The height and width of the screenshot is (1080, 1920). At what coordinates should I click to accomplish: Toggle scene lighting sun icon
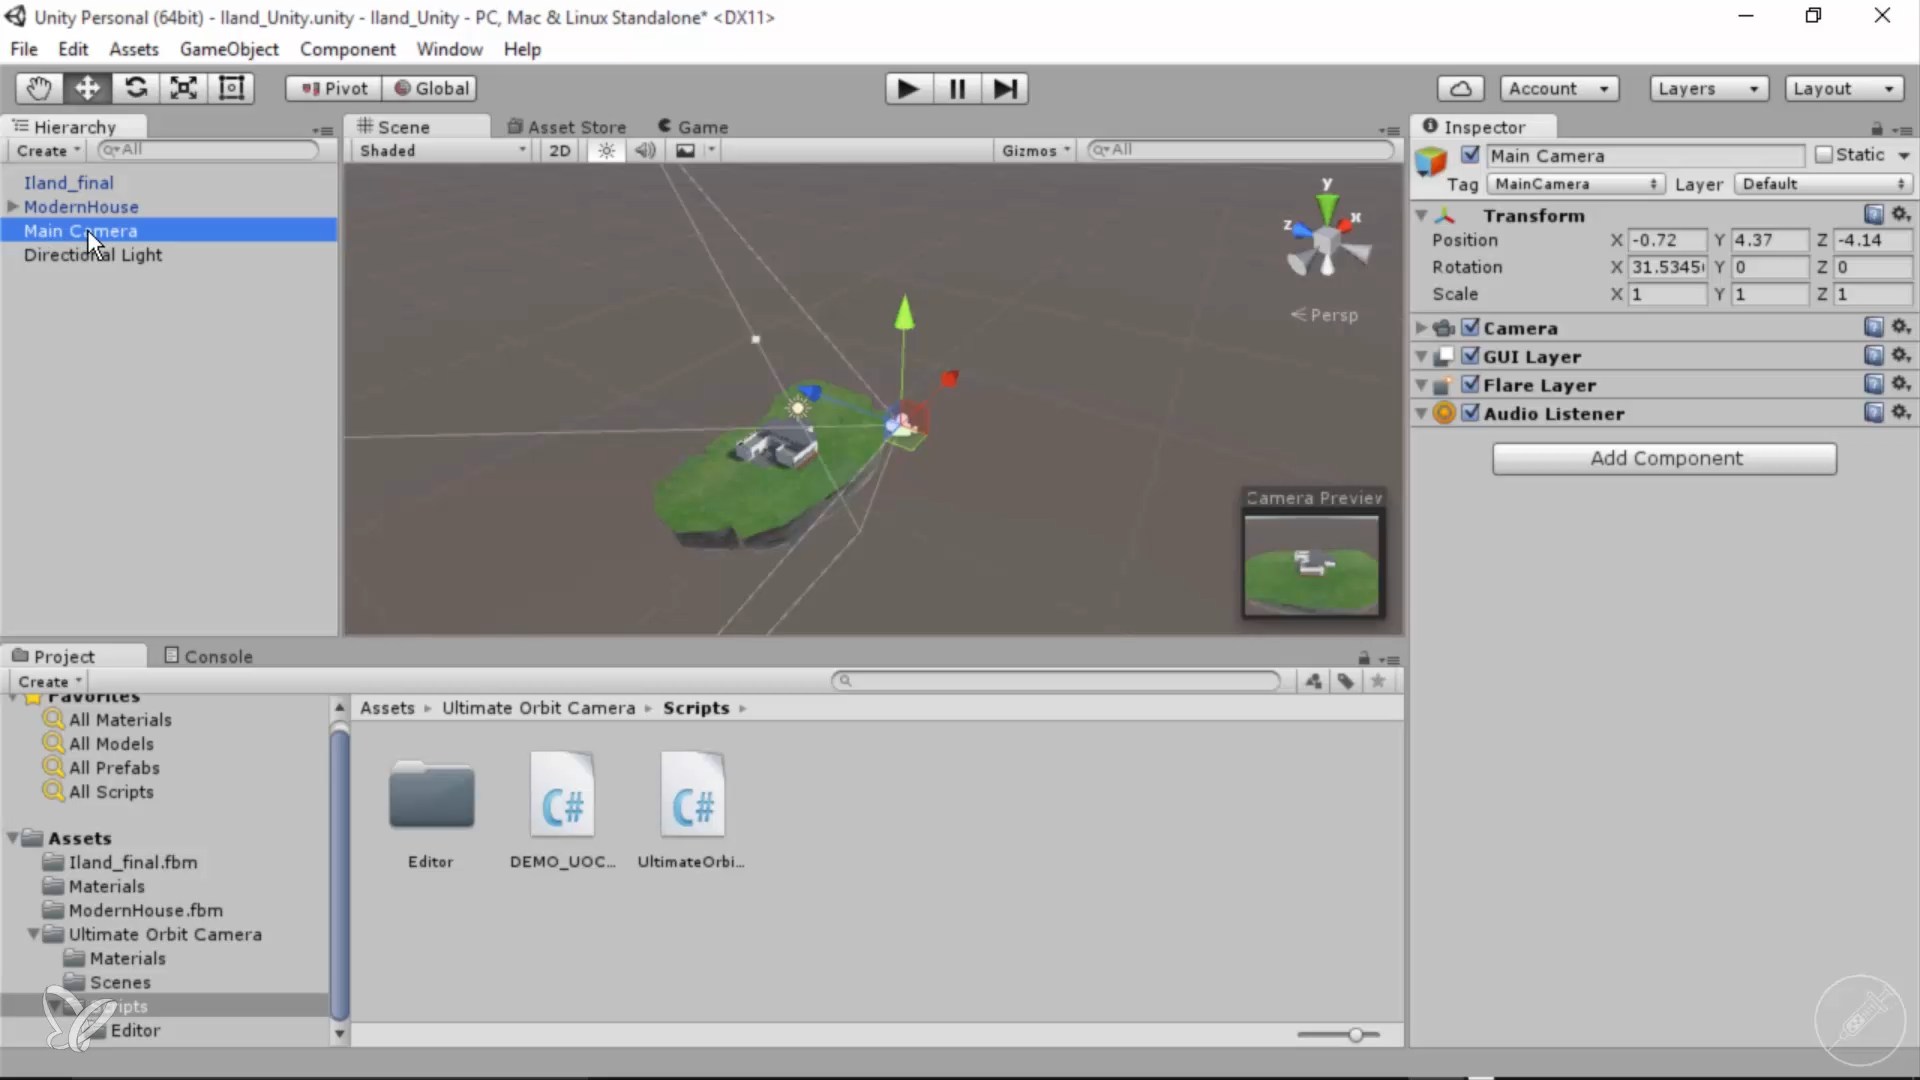point(606,151)
